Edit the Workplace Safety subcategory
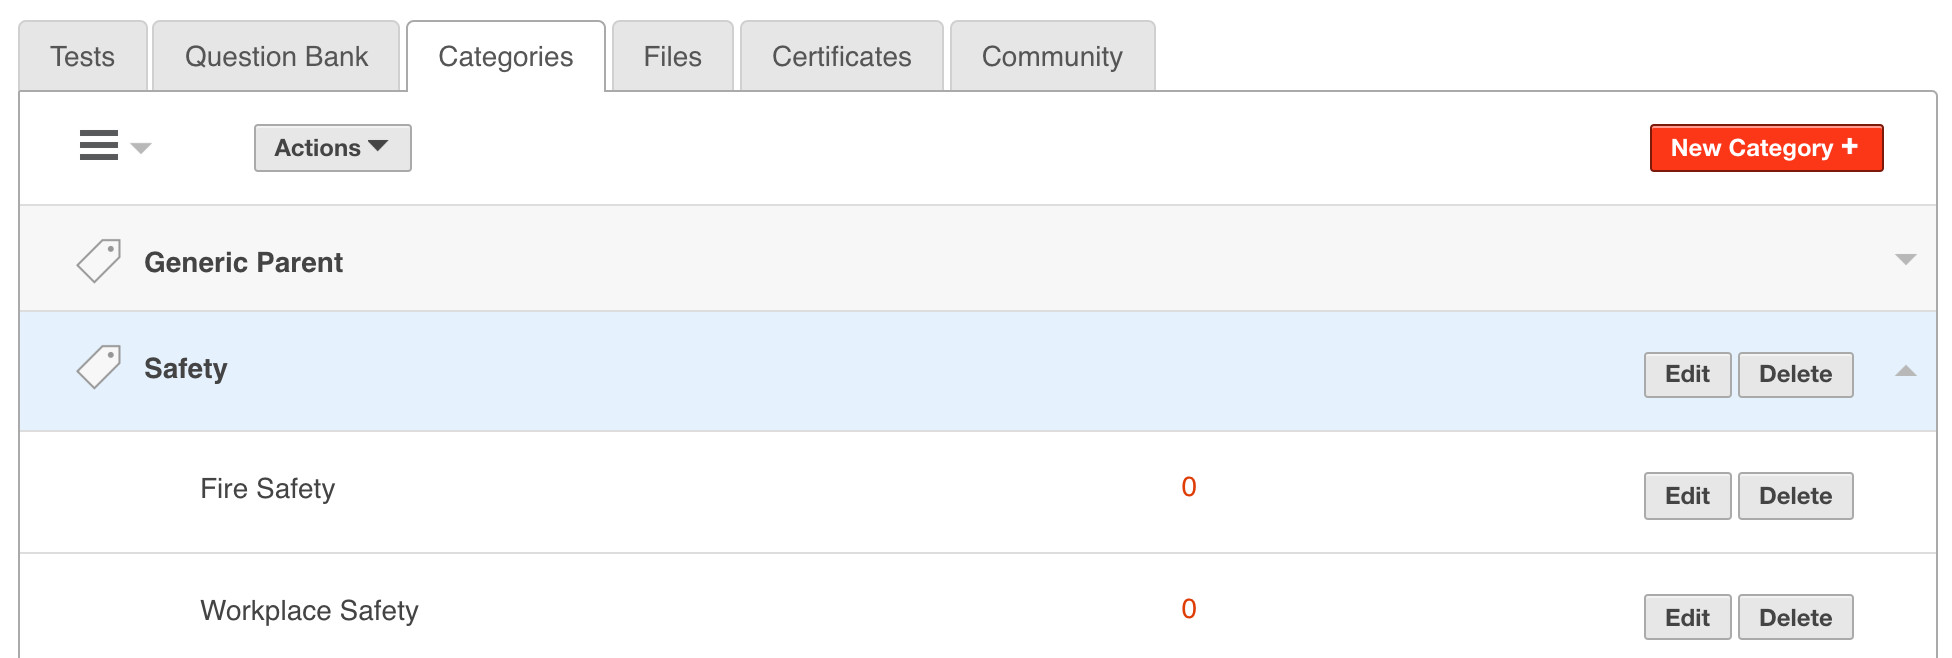The width and height of the screenshot is (1952, 658). point(1687,618)
